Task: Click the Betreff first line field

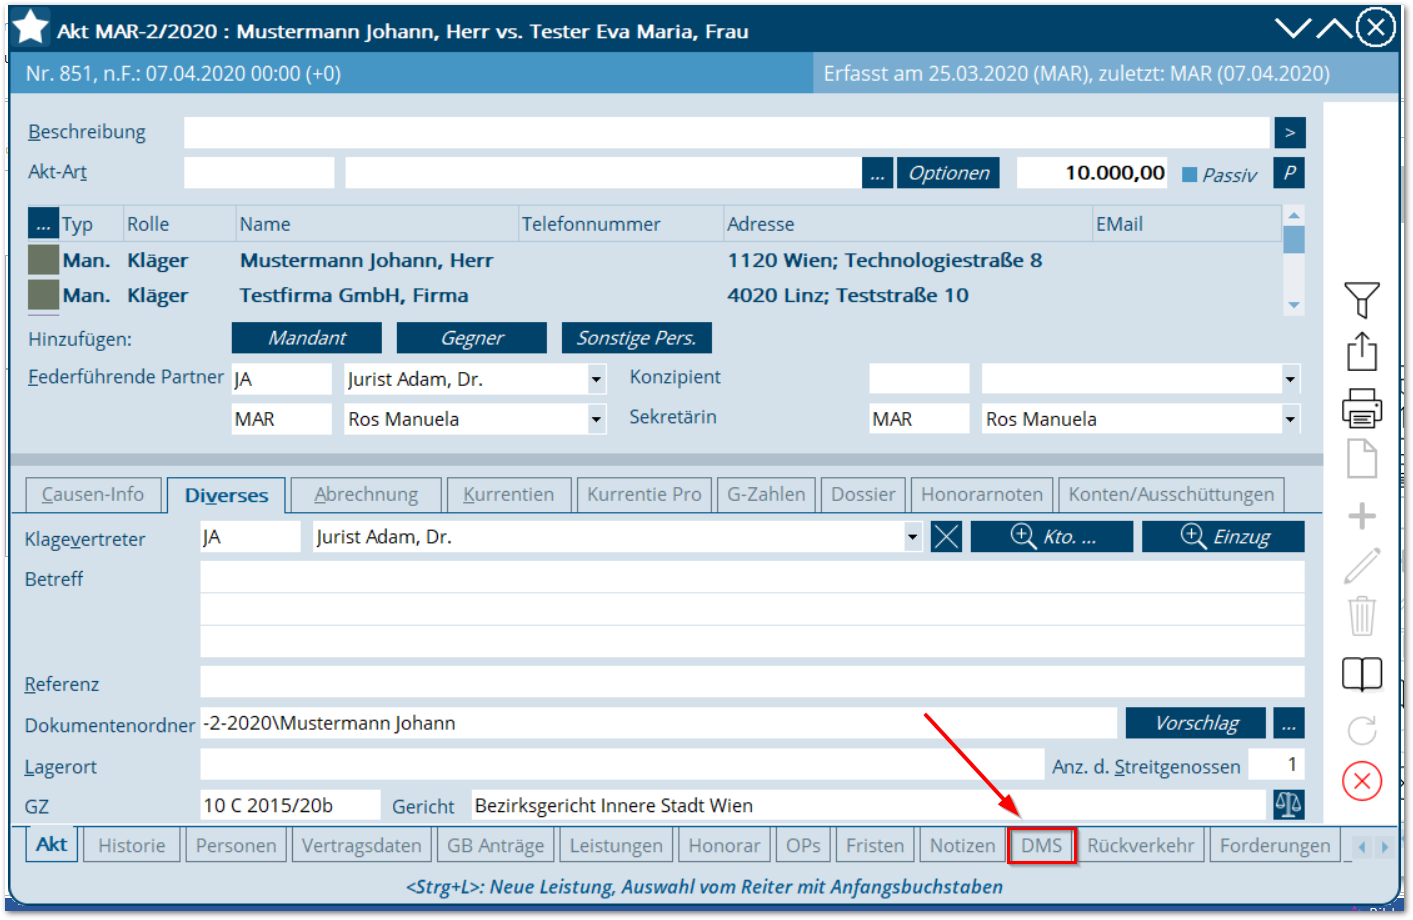Action: coord(752,577)
